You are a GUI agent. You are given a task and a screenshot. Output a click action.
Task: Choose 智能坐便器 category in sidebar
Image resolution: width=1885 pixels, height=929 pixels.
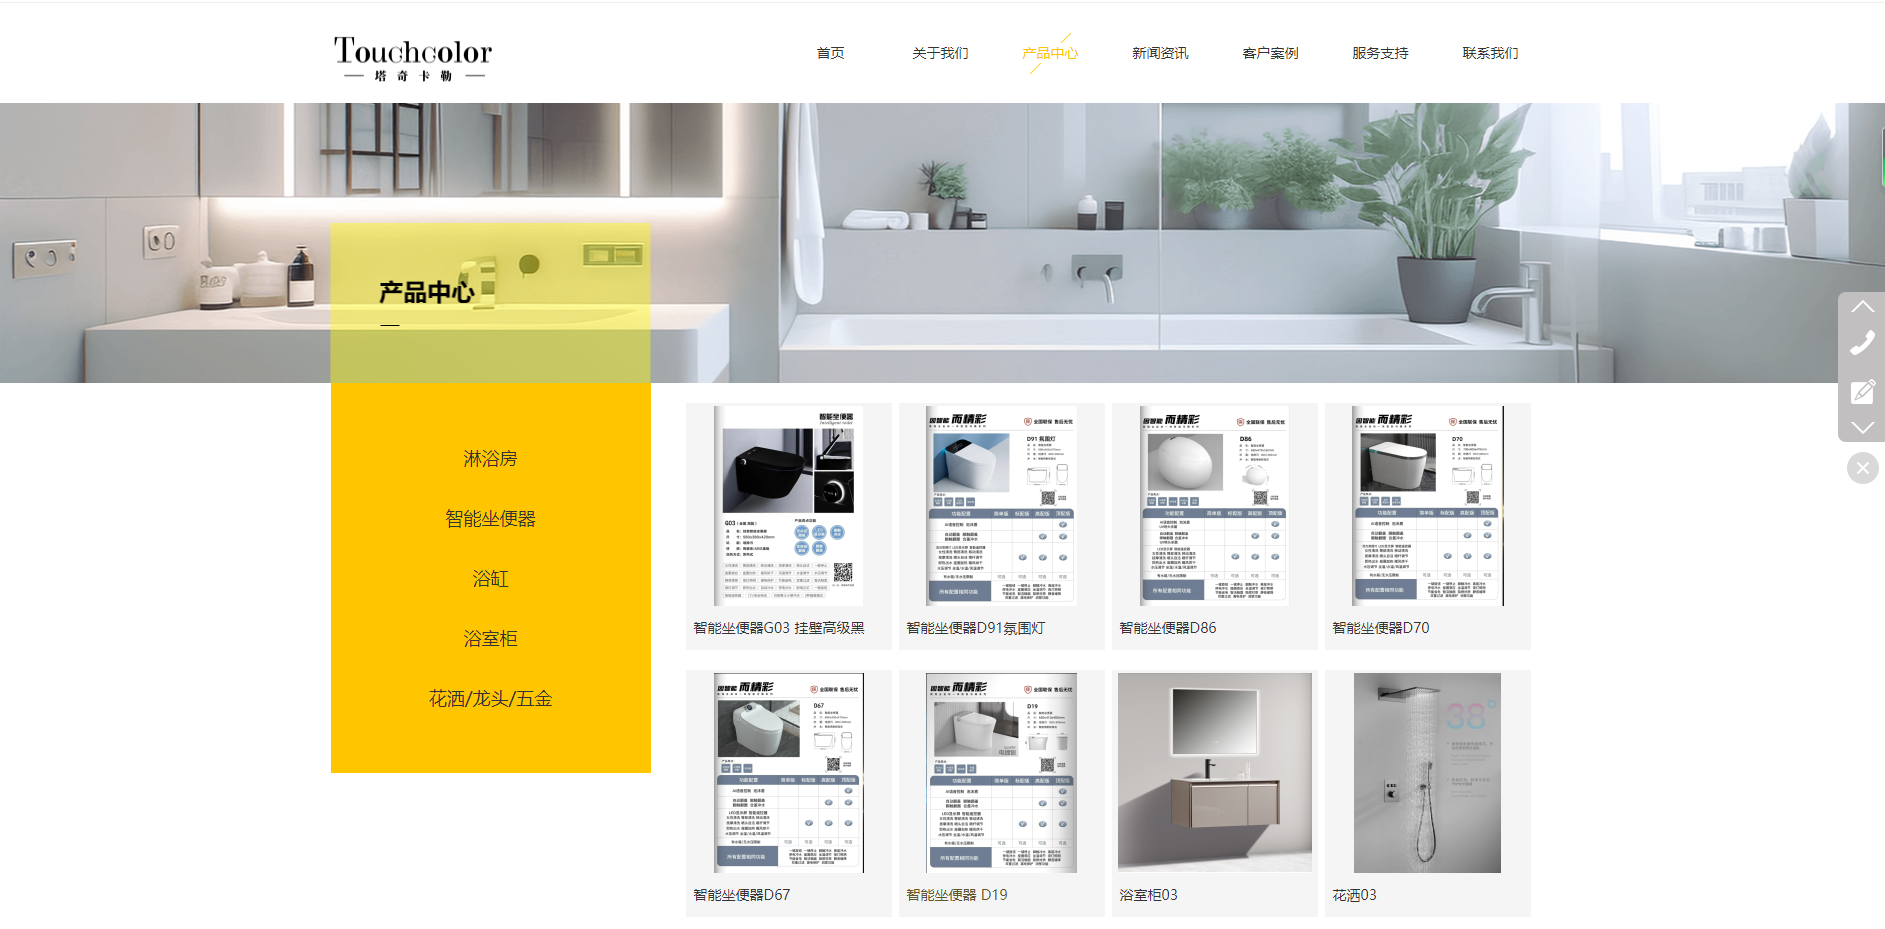[x=490, y=519]
